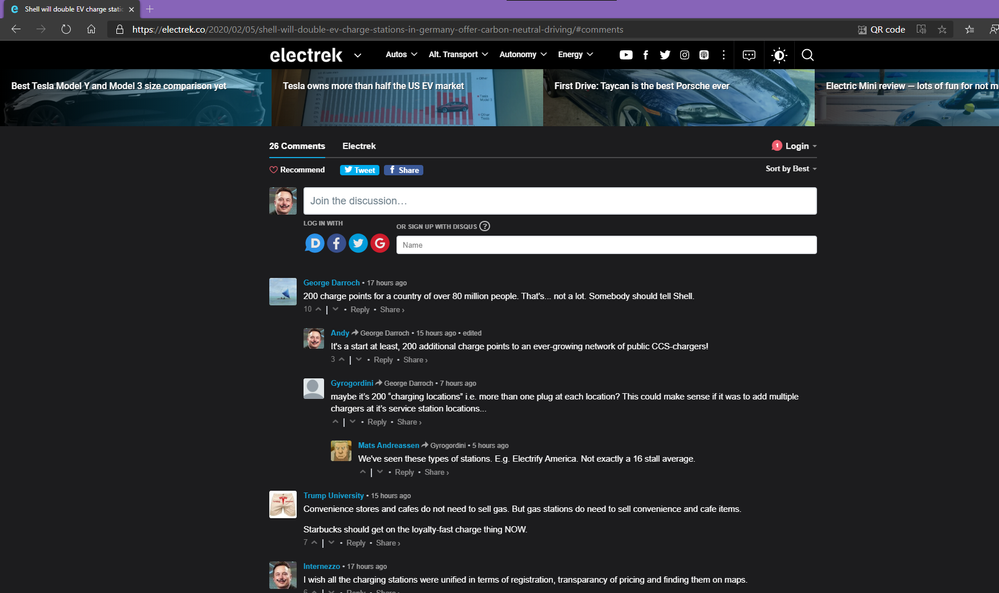
Task: Click the Join the discussion text box
Action: point(559,201)
